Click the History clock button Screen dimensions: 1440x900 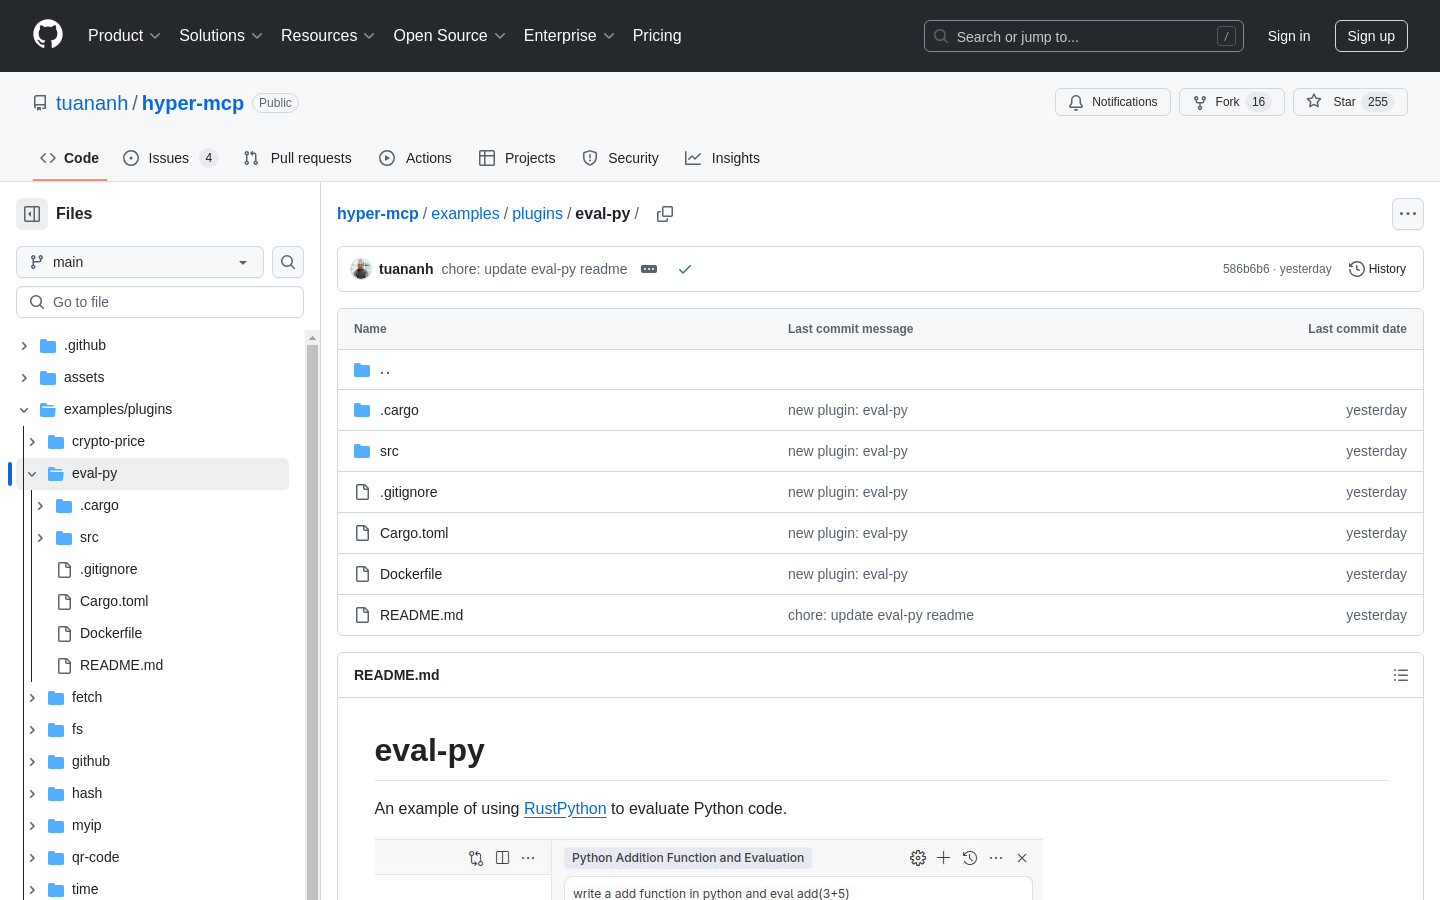[1377, 269]
